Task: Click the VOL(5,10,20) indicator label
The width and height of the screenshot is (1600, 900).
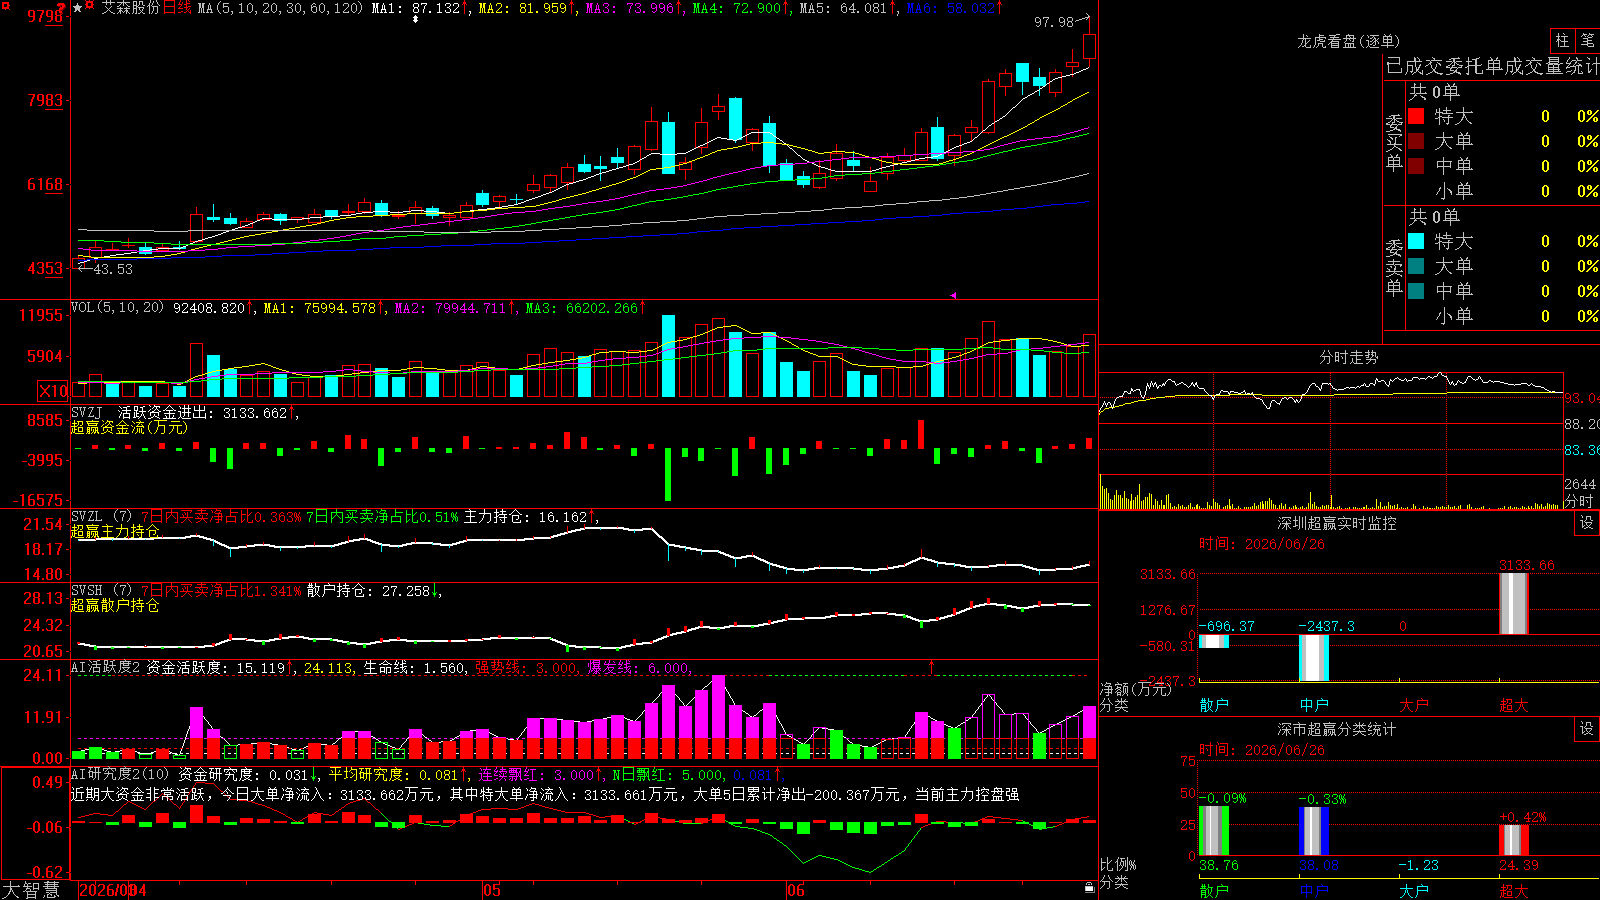Action: (x=117, y=307)
